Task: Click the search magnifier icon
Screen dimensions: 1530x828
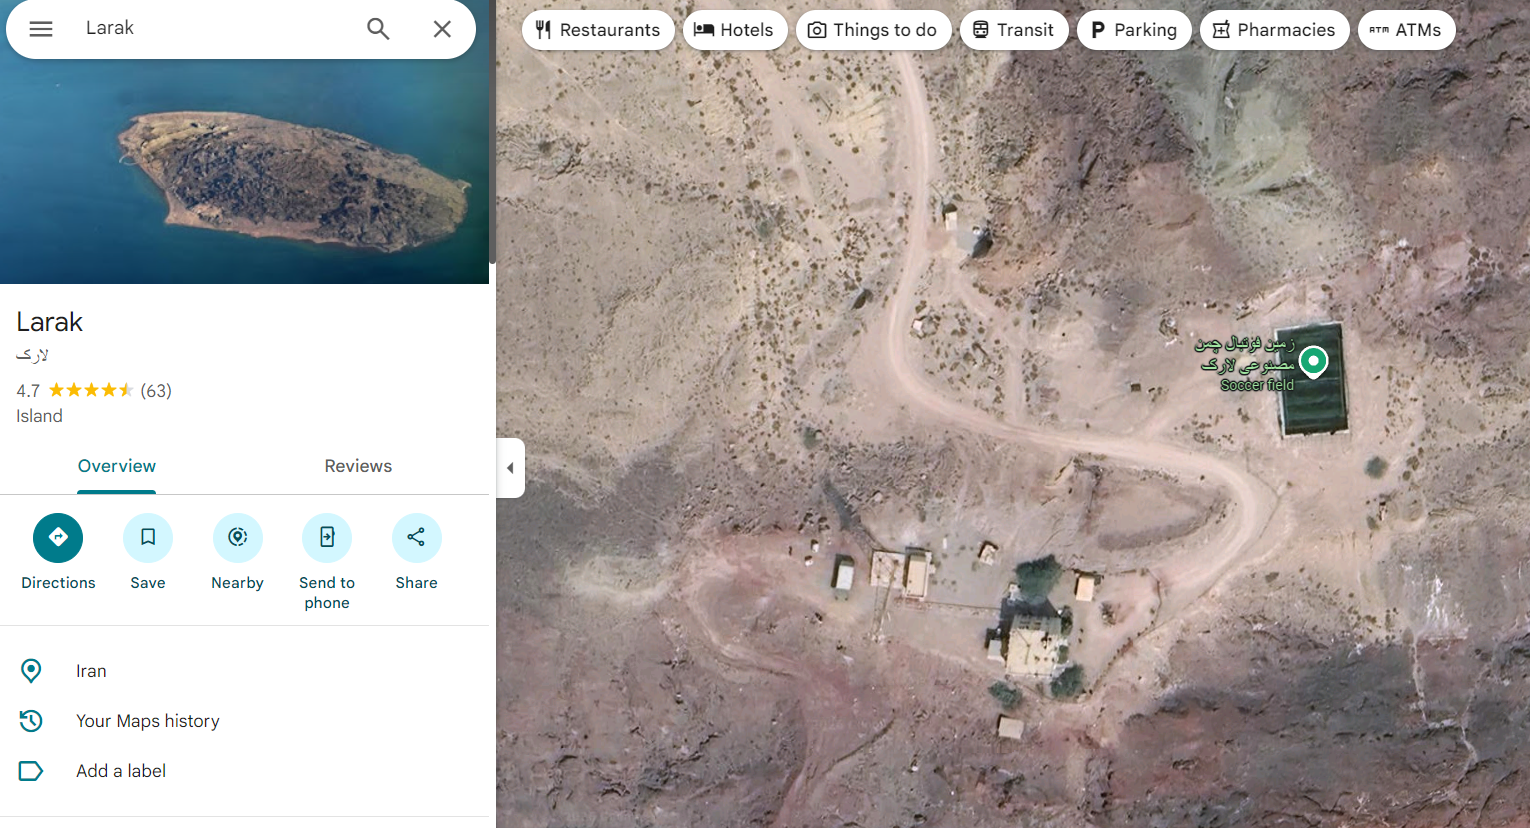Action: [x=378, y=29]
